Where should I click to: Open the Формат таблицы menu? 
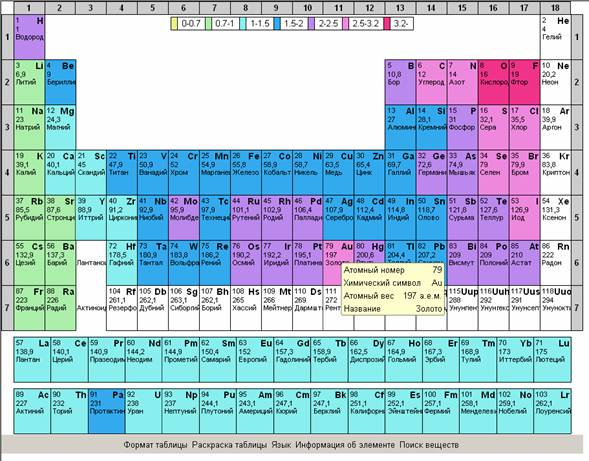pos(155,445)
